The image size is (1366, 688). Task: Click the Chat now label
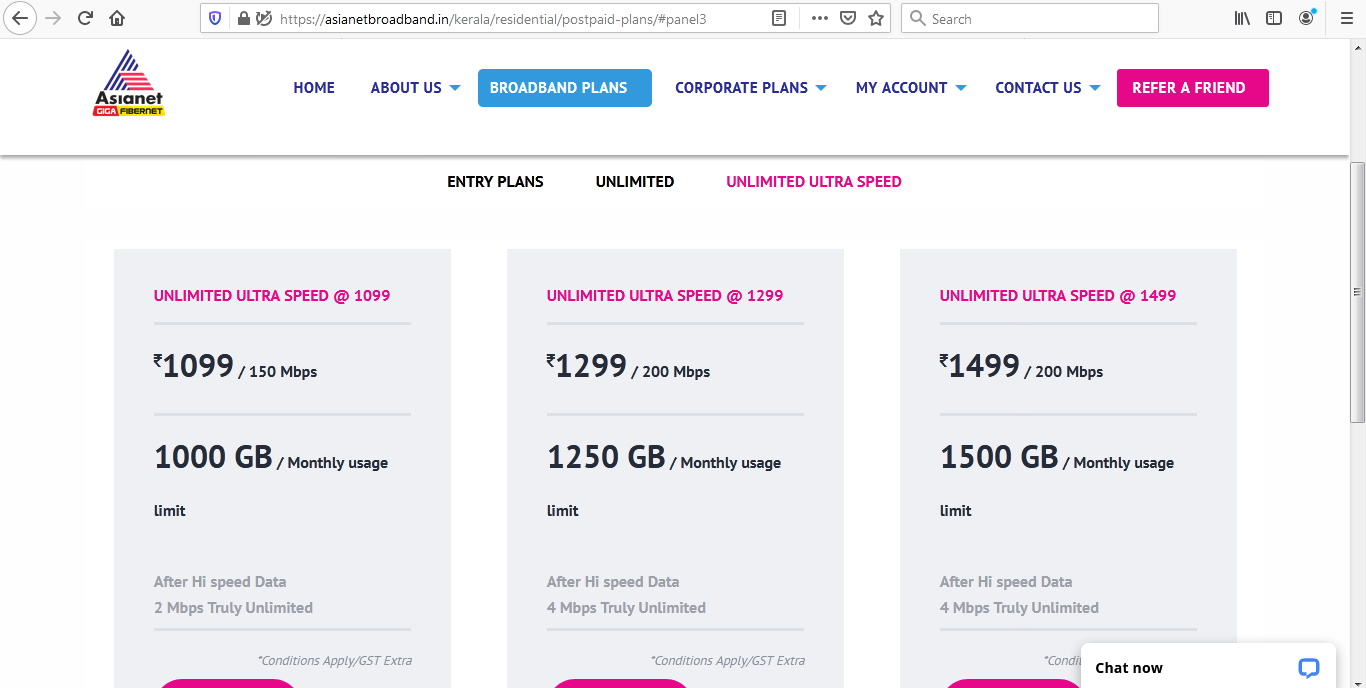pyautogui.click(x=1129, y=668)
